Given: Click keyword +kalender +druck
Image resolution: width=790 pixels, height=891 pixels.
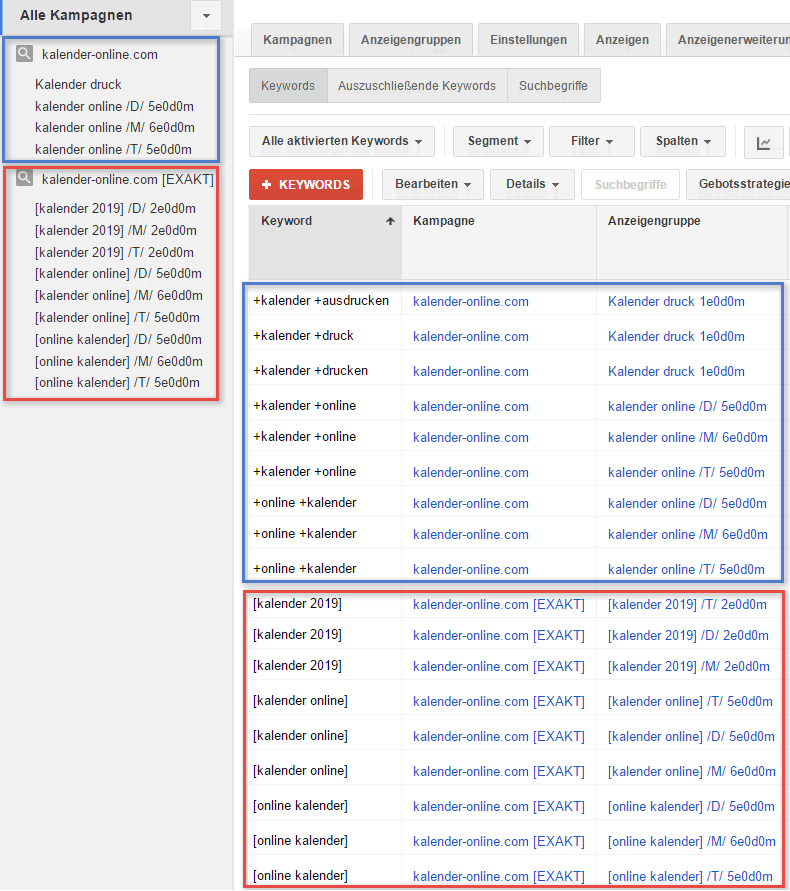Looking at the screenshot, I should tap(303, 336).
